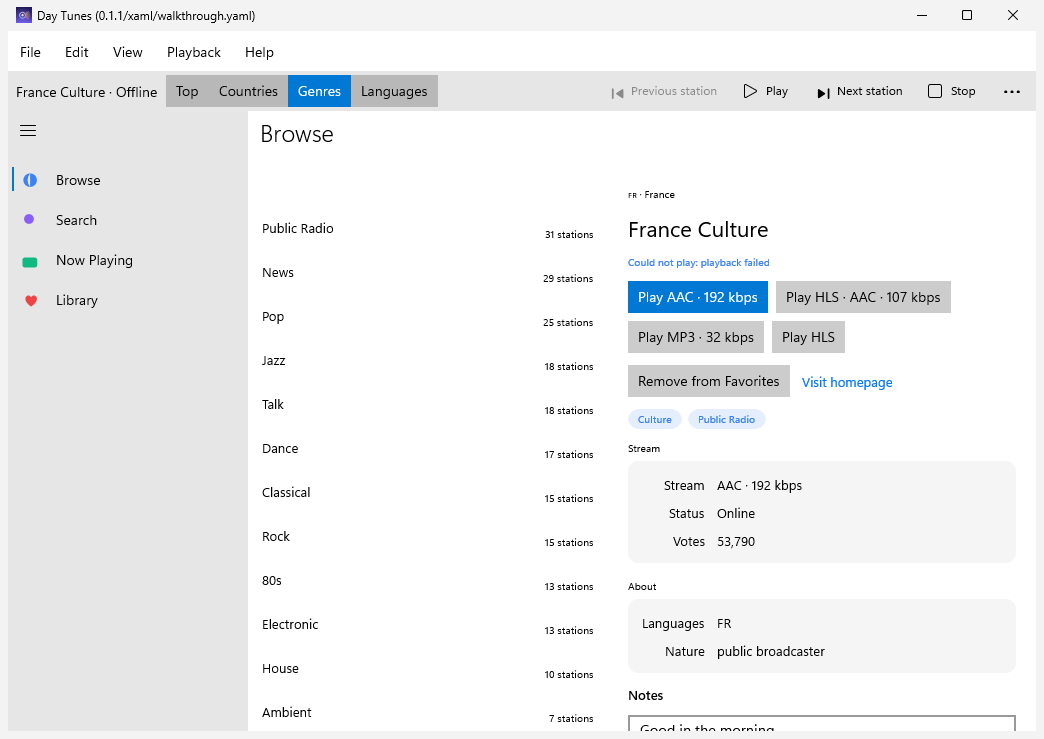Viewport: 1044px width, 739px height.
Task: Maximize the Day Tunes window
Action: point(967,15)
